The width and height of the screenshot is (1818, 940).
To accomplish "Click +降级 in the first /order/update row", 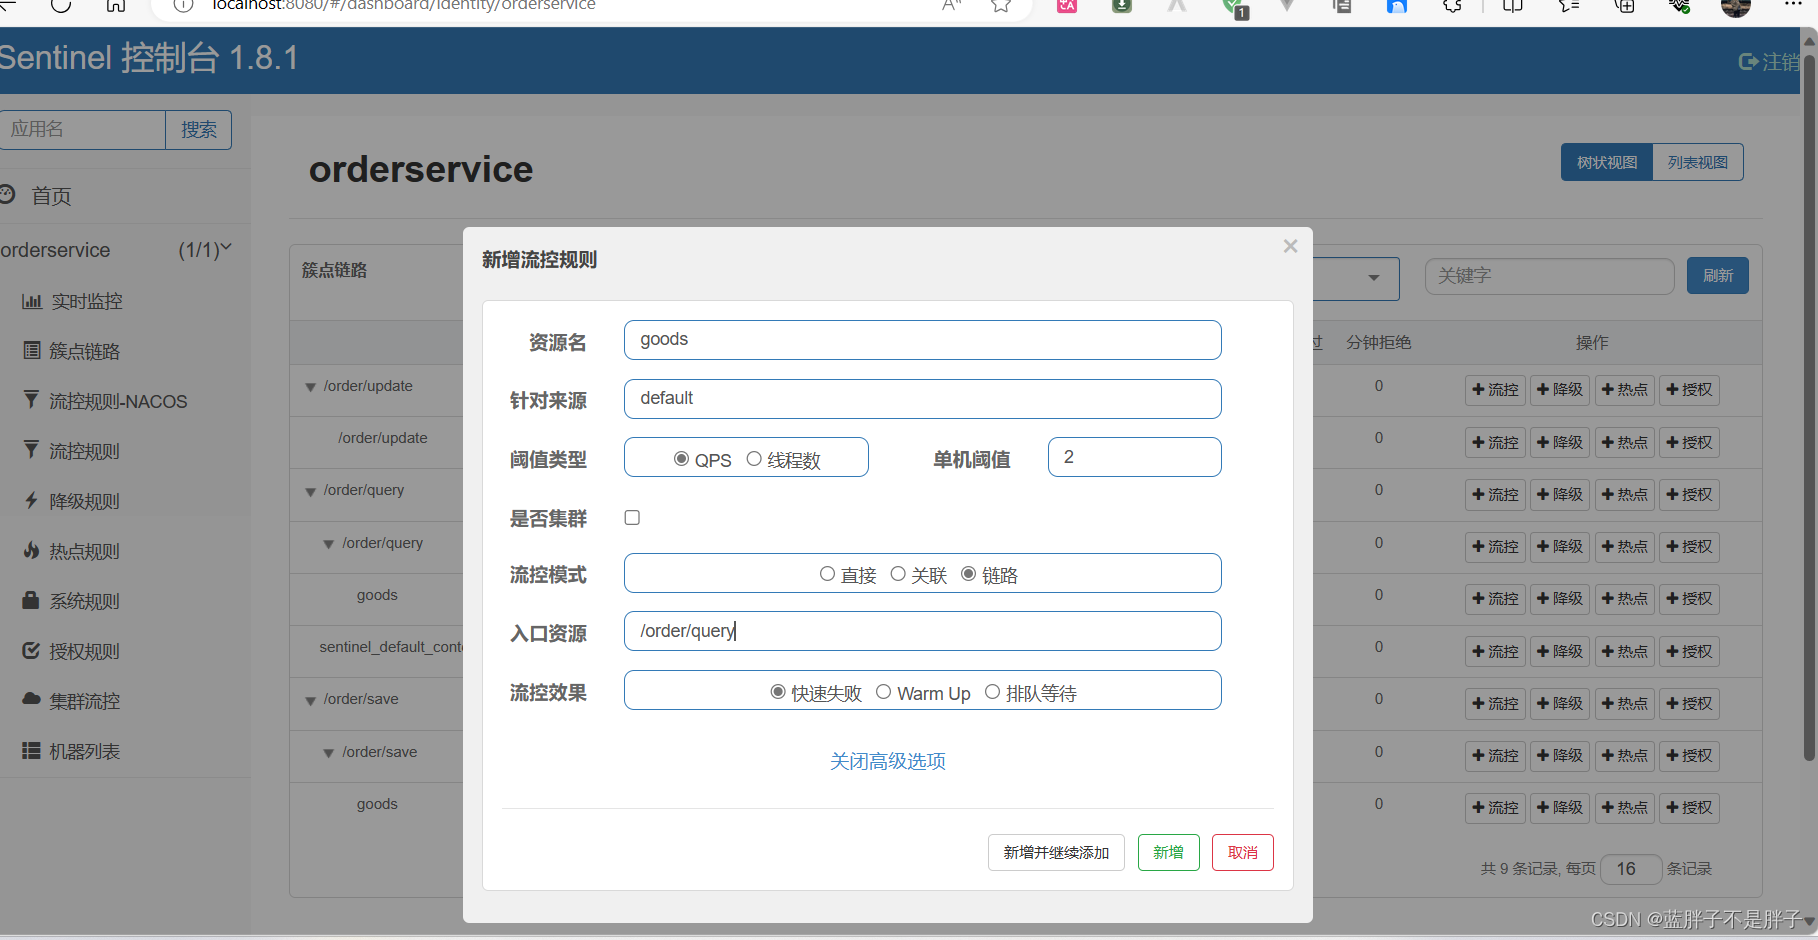I will coord(1560,390).
